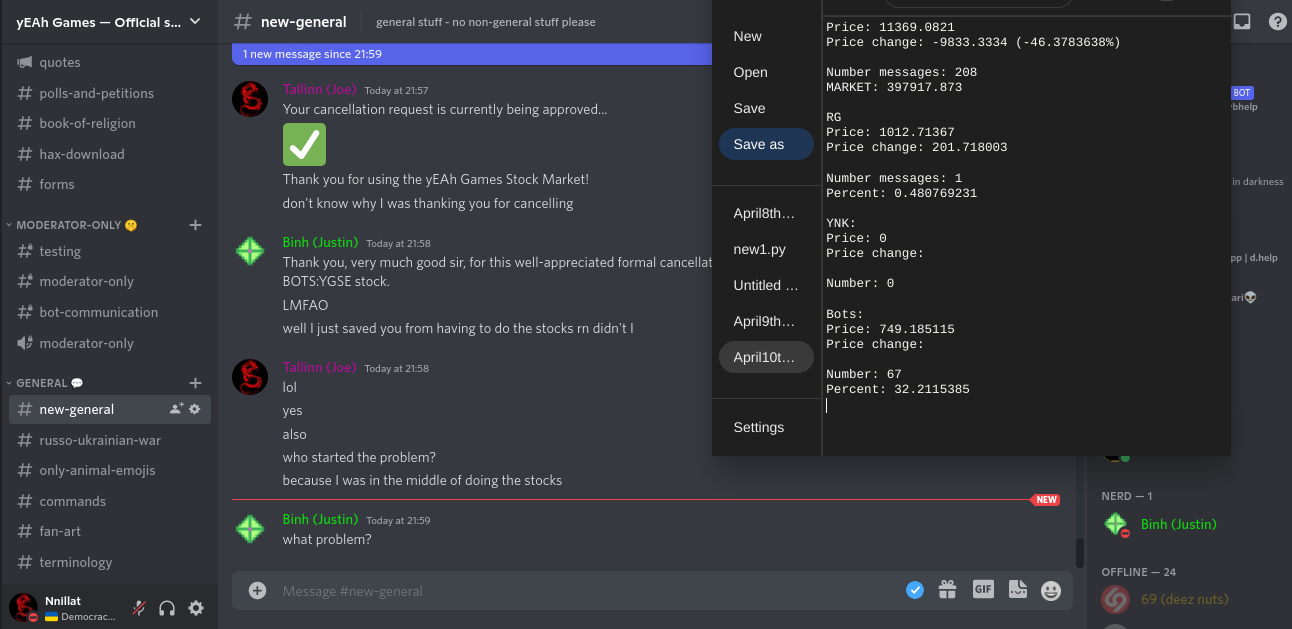This screenshot has width=1292, height=629.
Task: Toggle headphones deafen
Action: [x=168, y=608]
